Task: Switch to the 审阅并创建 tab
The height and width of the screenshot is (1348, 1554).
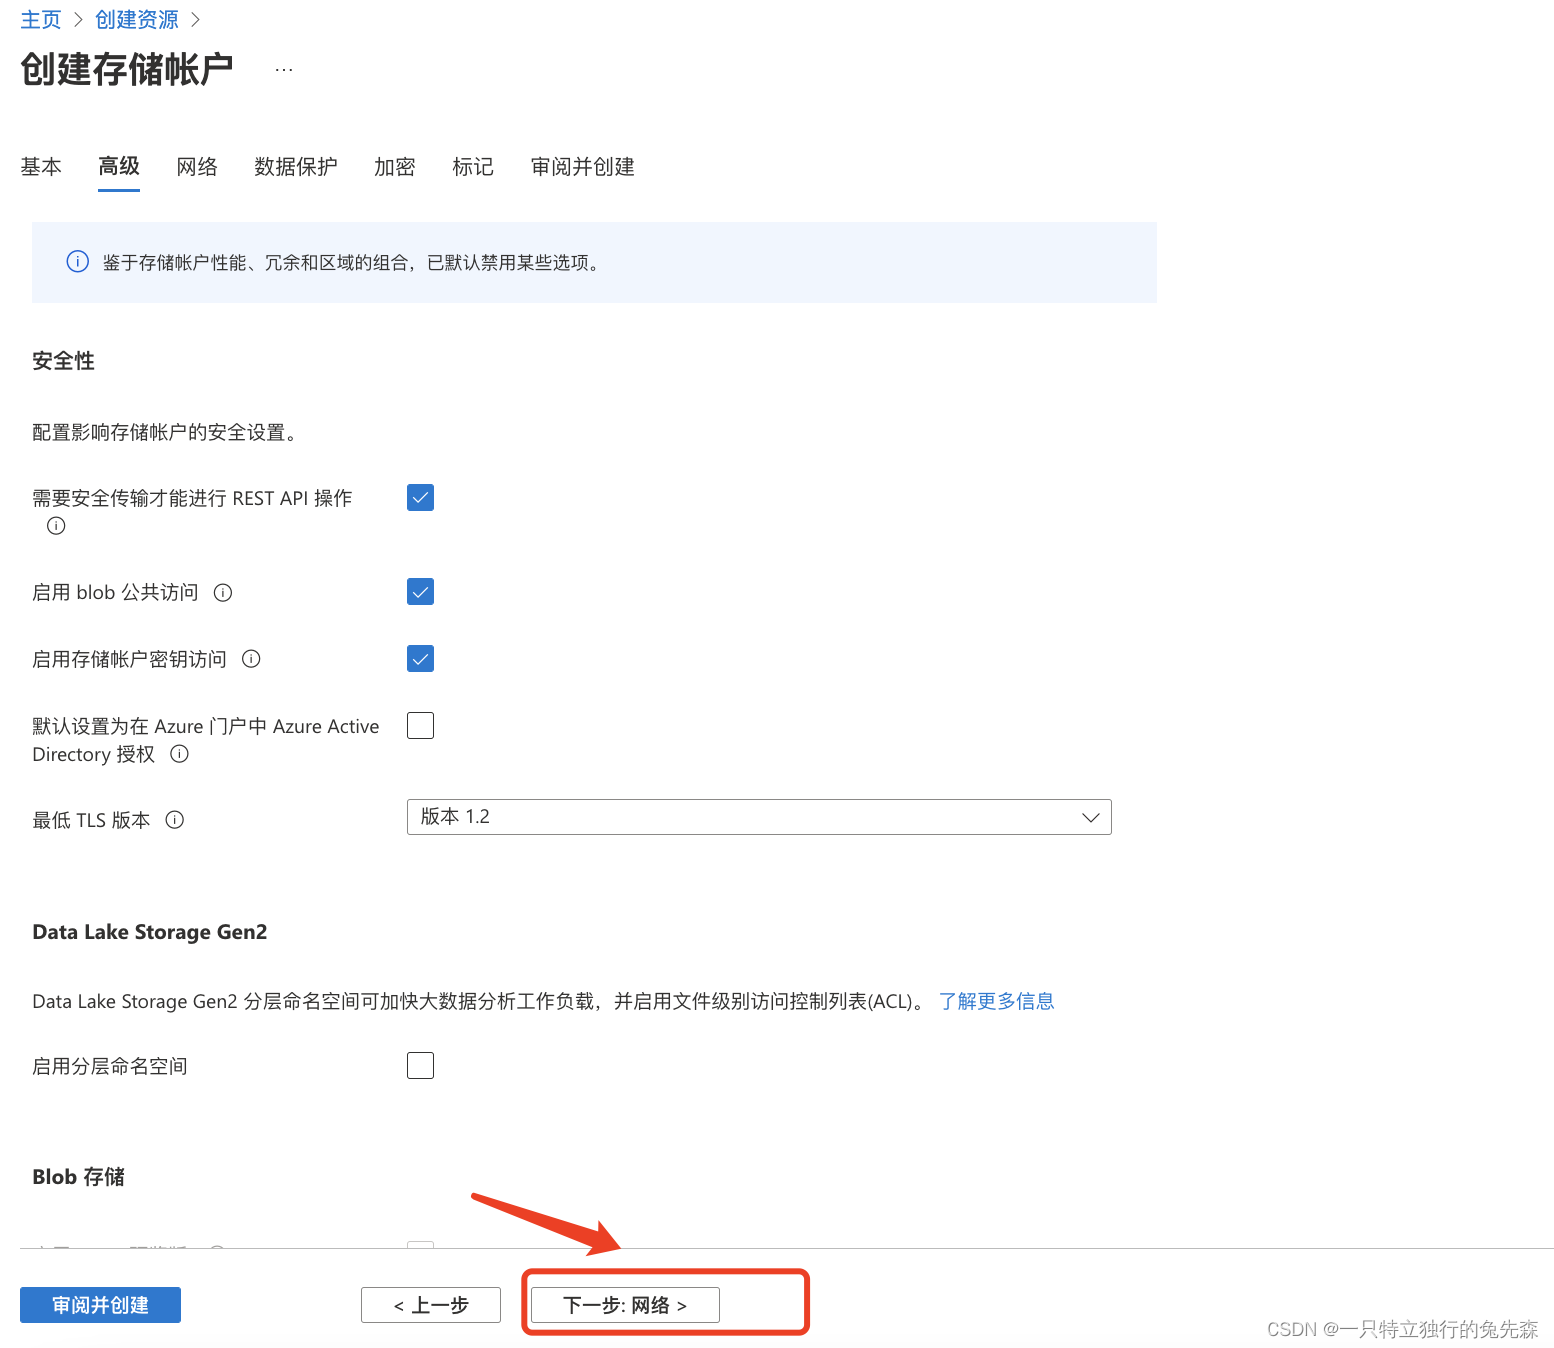Action: coord(583,167)
